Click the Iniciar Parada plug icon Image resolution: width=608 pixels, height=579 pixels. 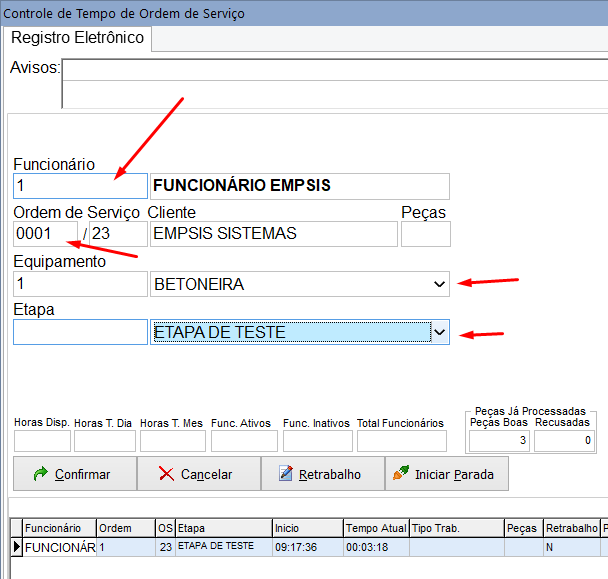401,473
